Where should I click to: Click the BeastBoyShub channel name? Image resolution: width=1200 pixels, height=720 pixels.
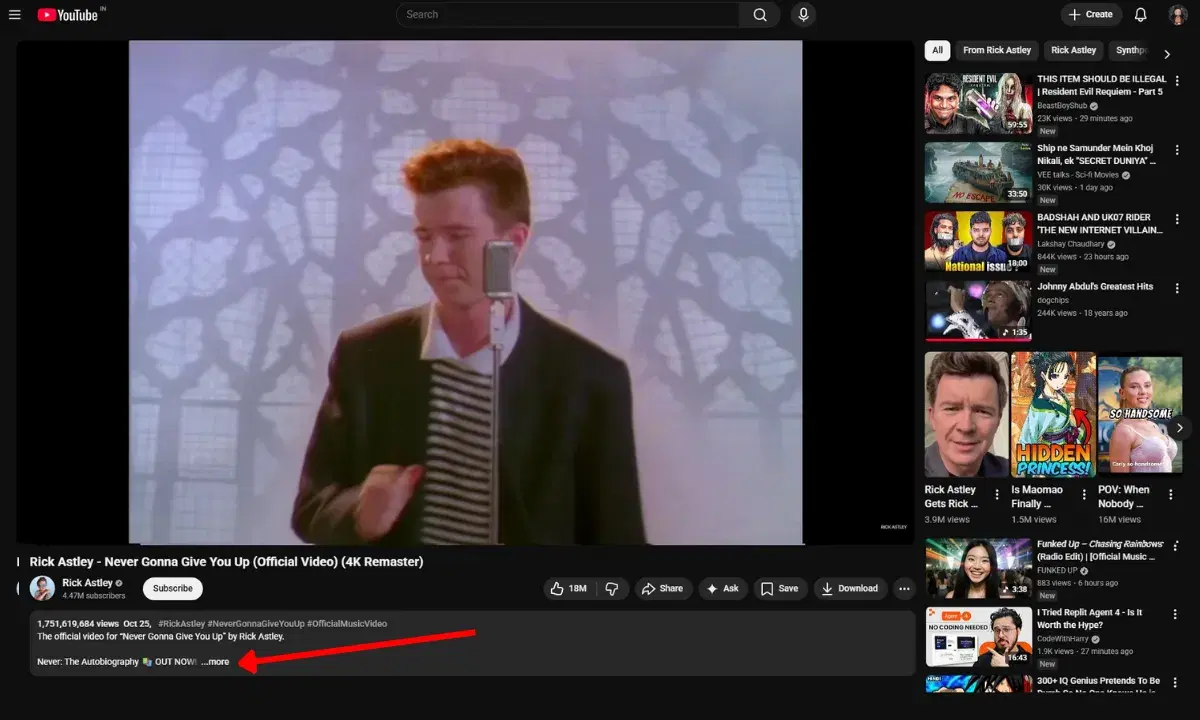[1062, 106]
